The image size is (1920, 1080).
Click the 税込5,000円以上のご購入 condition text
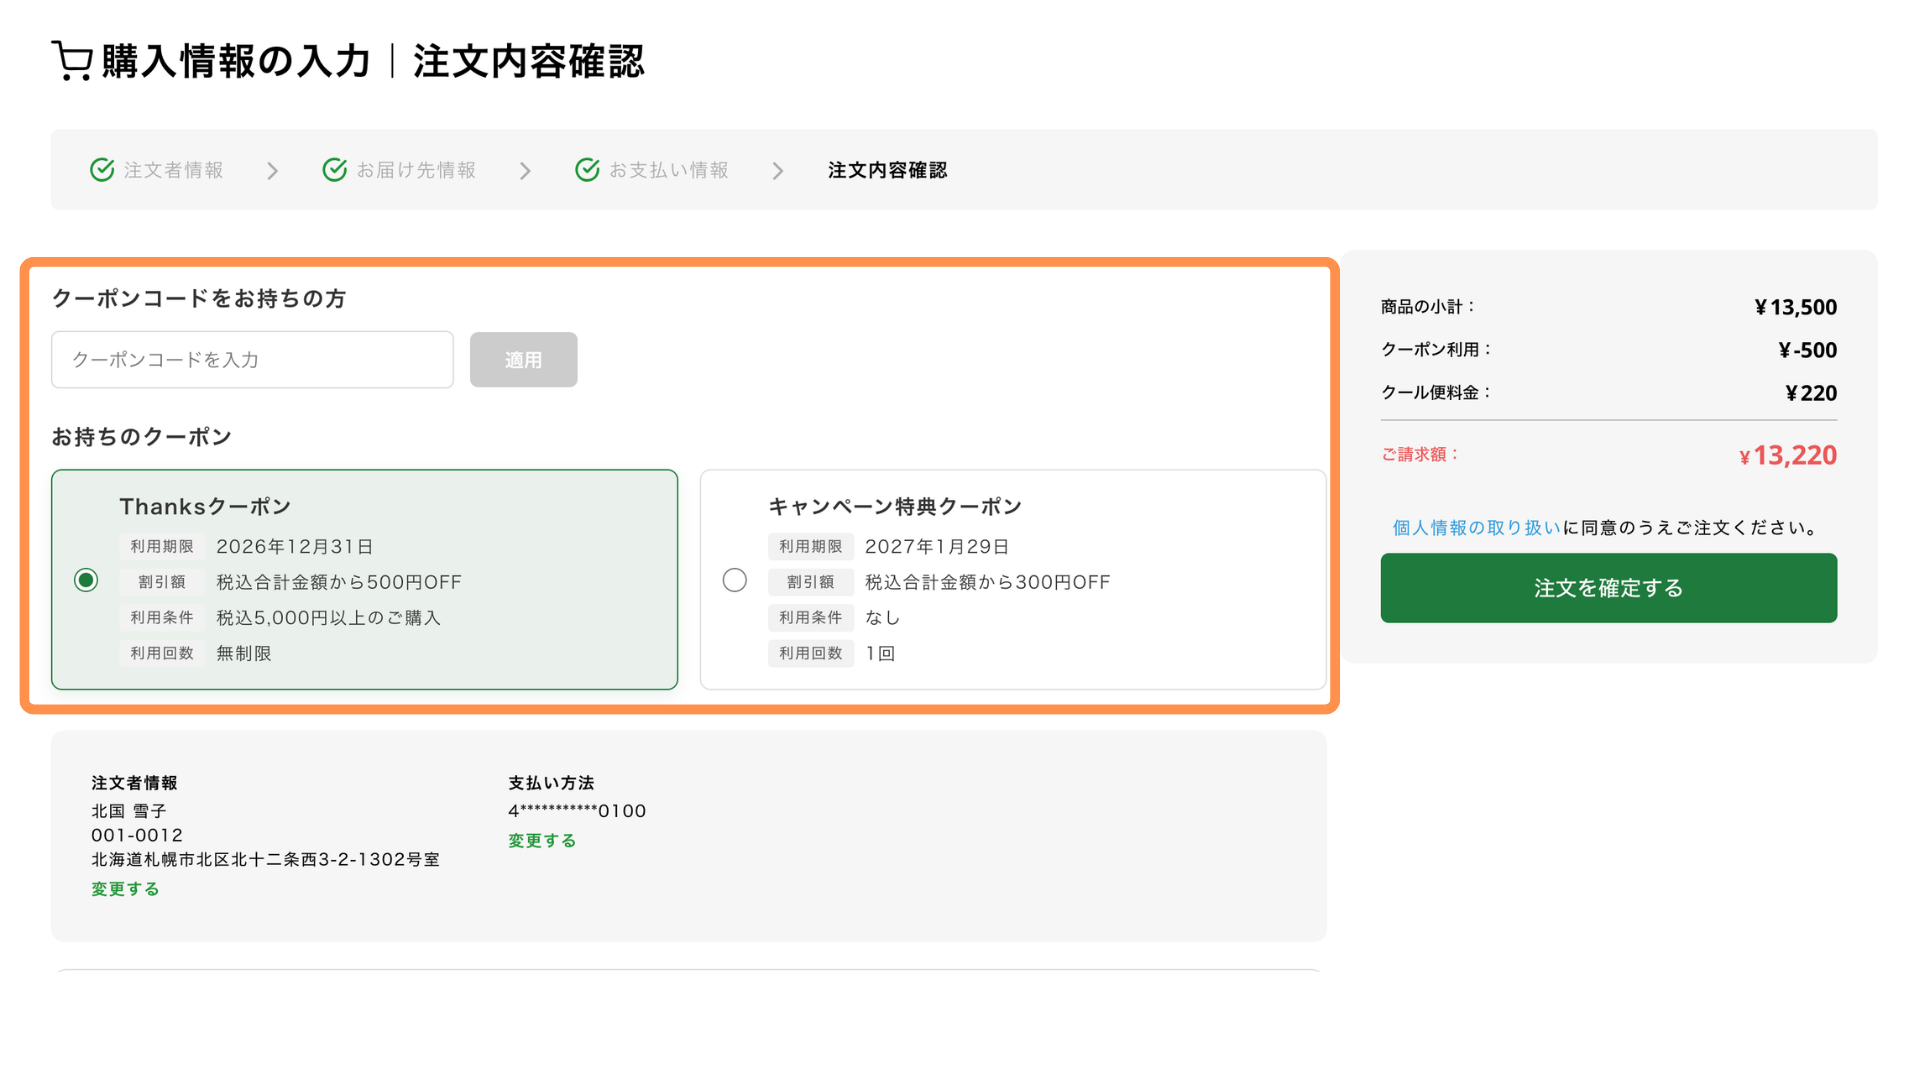click(329, 618)
